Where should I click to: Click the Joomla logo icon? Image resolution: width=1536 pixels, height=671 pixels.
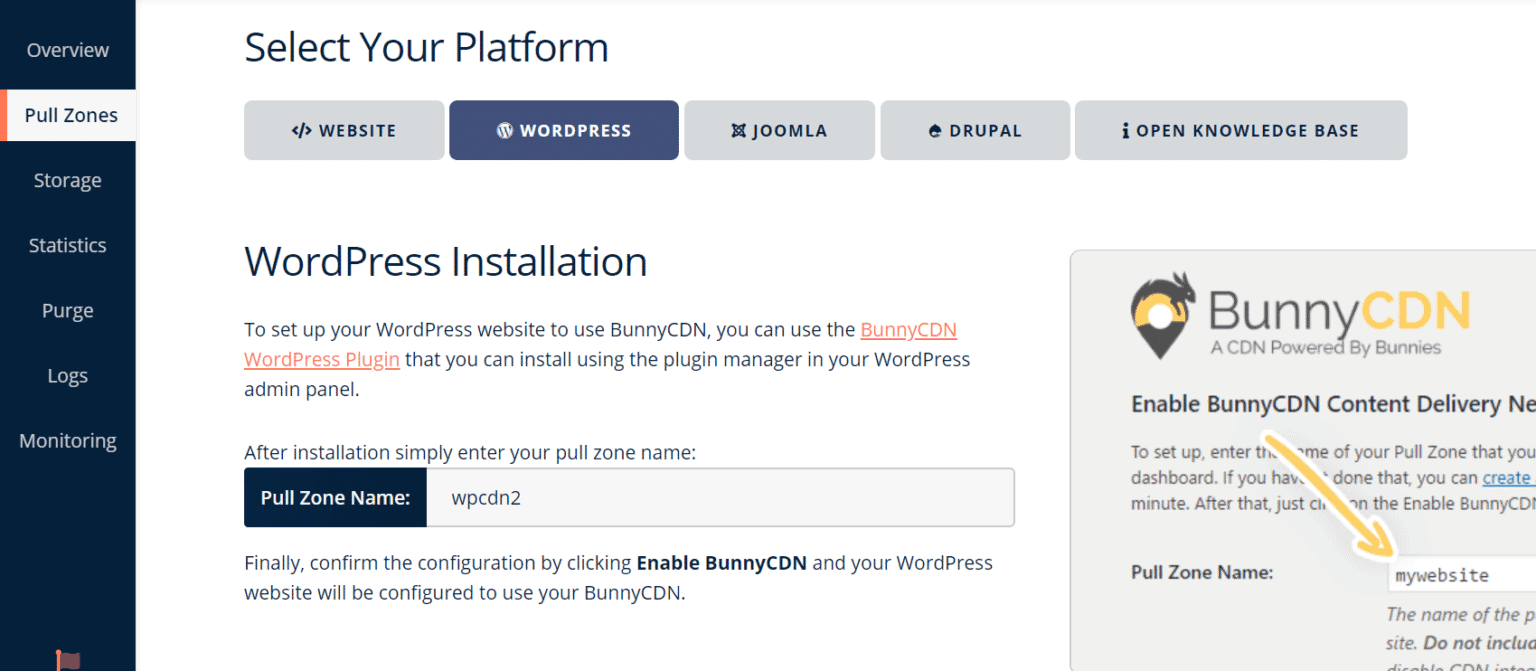[x=739, y=130]
